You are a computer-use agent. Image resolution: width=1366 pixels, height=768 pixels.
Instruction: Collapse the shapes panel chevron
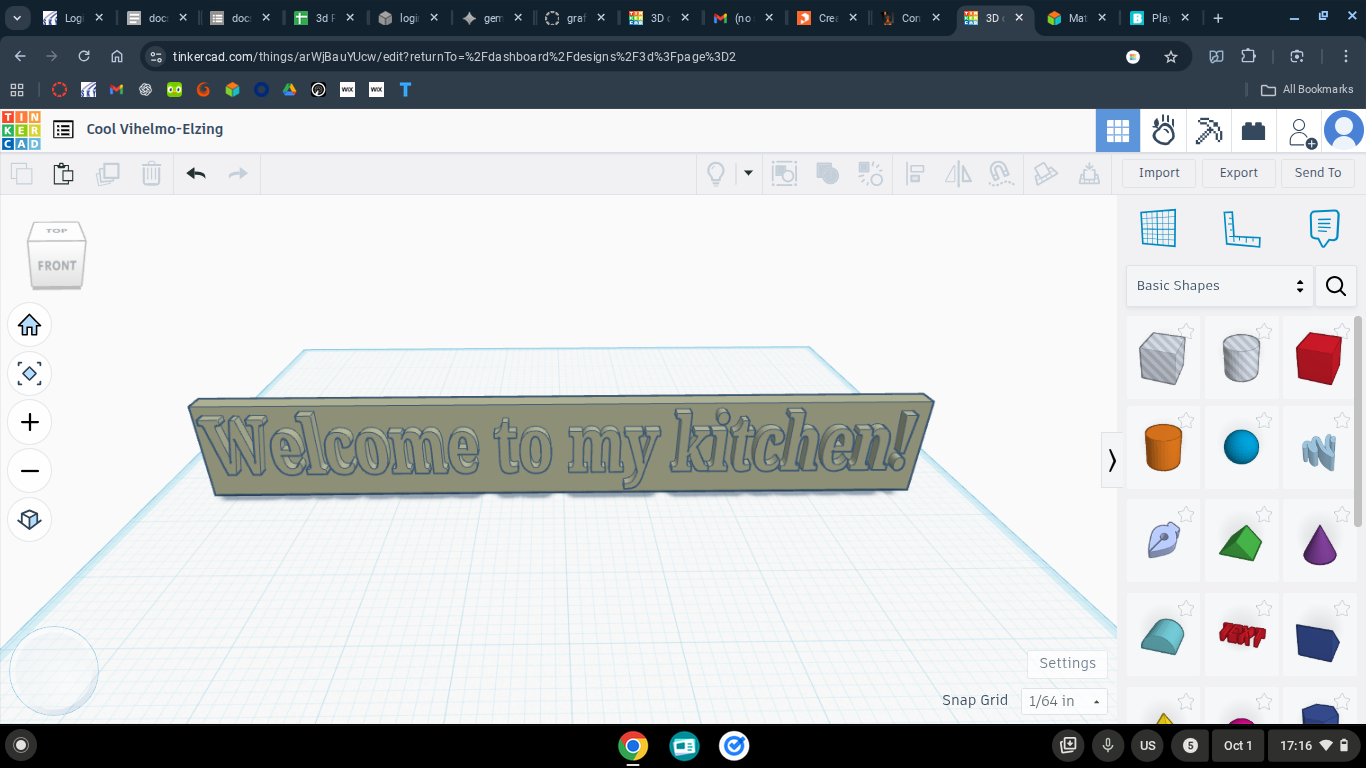1112,460
